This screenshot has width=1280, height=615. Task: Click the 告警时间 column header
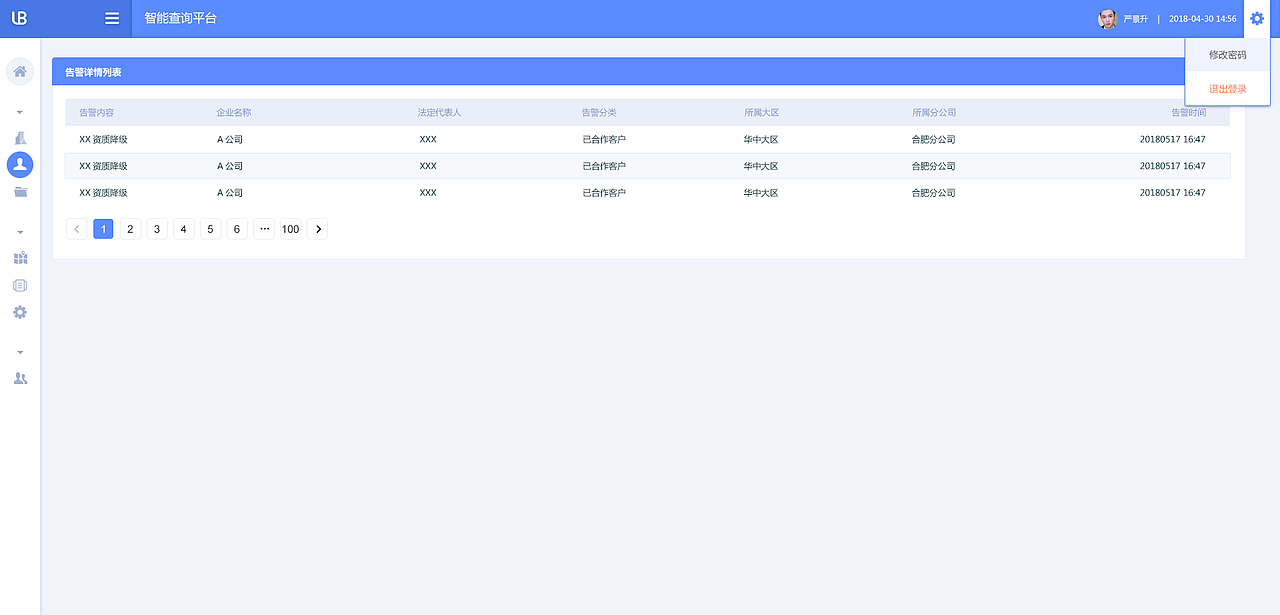tap(1189, 113)
